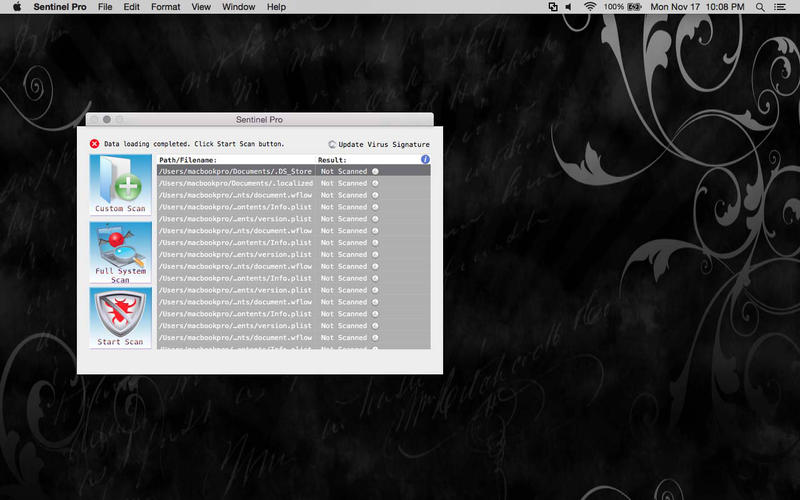Open the Window menu
The image size is (800, 500).
click(x=238, y=7)
